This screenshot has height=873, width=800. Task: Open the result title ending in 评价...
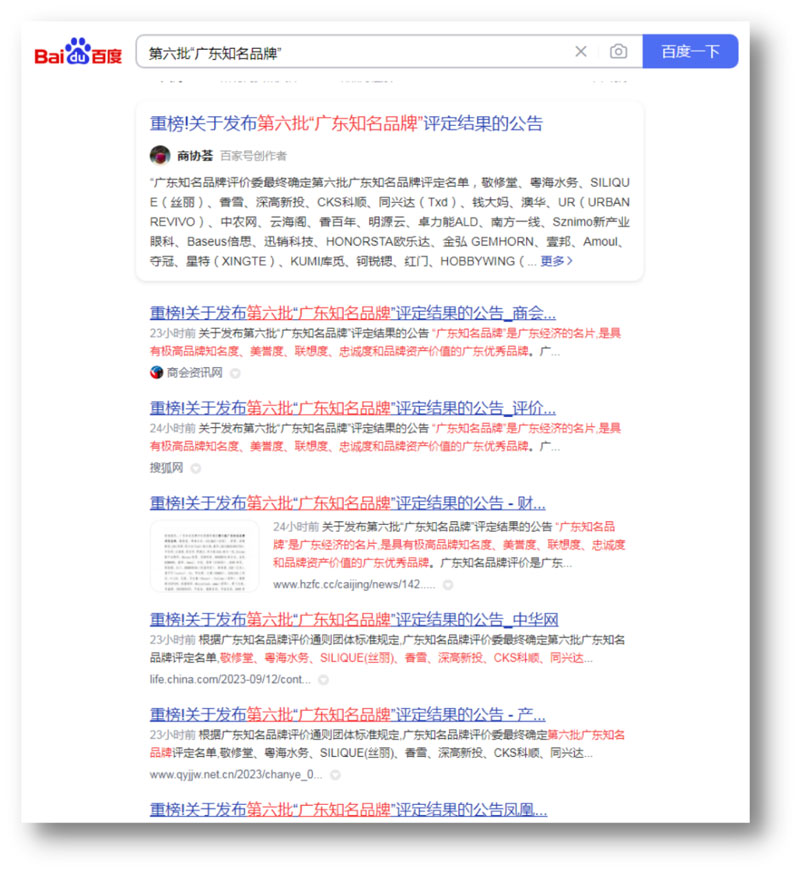coord(353,408)
